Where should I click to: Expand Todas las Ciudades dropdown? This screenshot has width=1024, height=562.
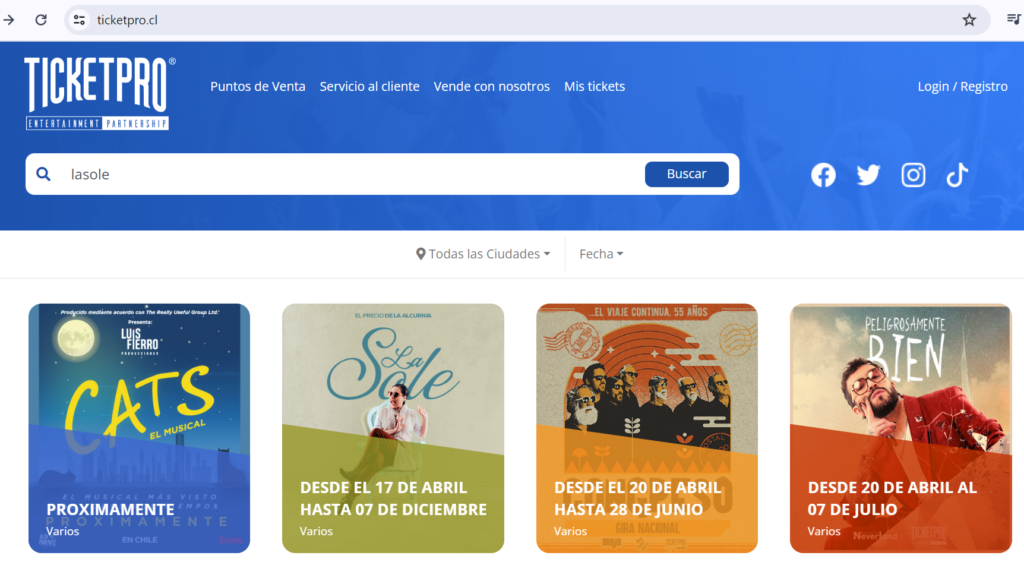pyautogui.click(x=483, y=254)
